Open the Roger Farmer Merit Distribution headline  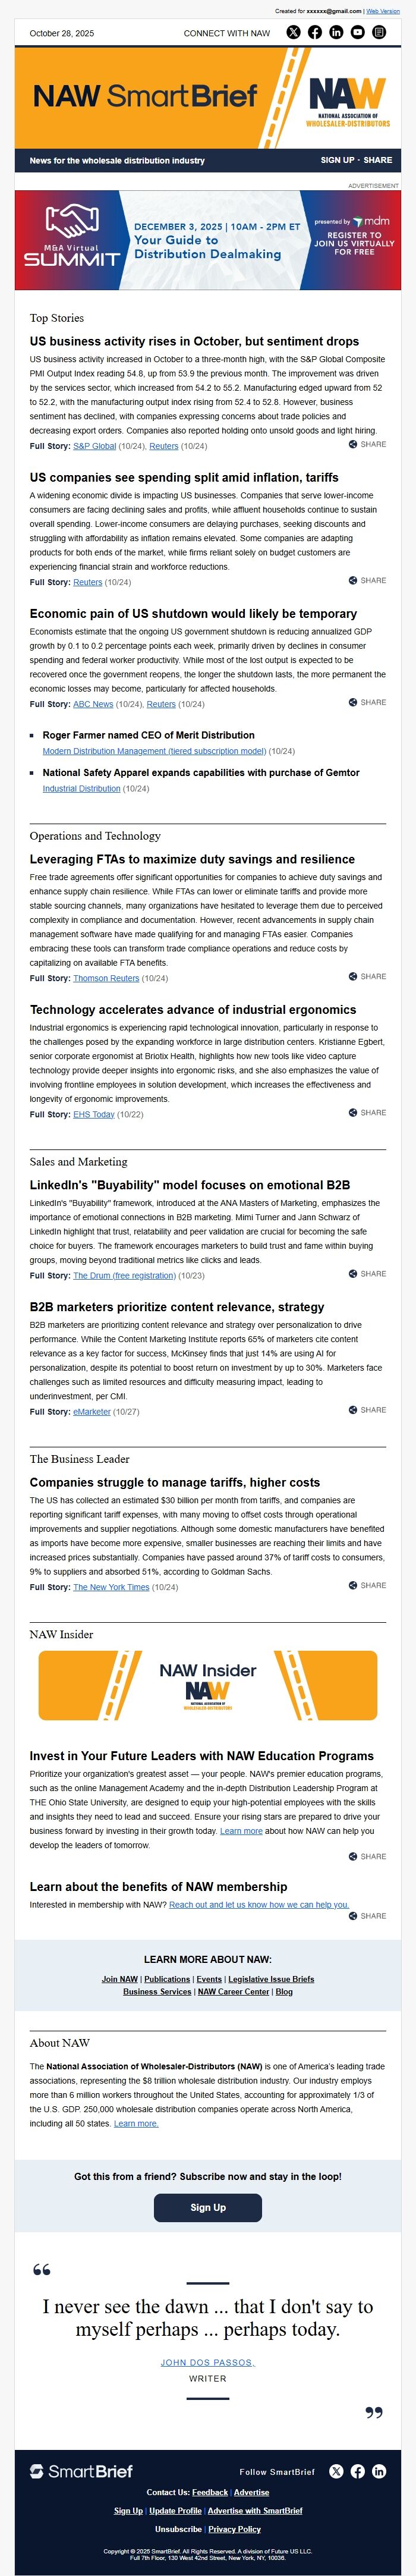pyautogui.click(x=148, y=735)
